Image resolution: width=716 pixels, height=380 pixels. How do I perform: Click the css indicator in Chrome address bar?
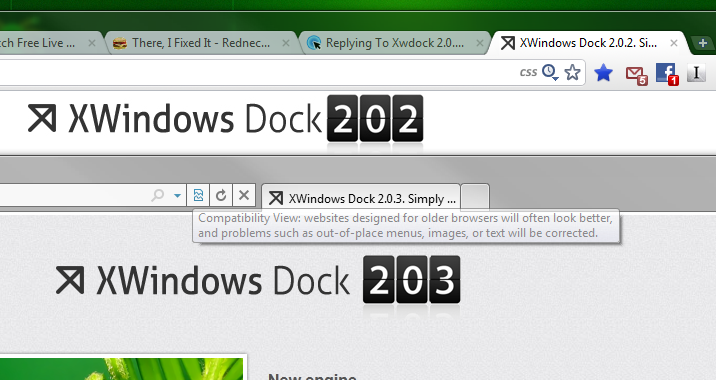coord(528,72)
